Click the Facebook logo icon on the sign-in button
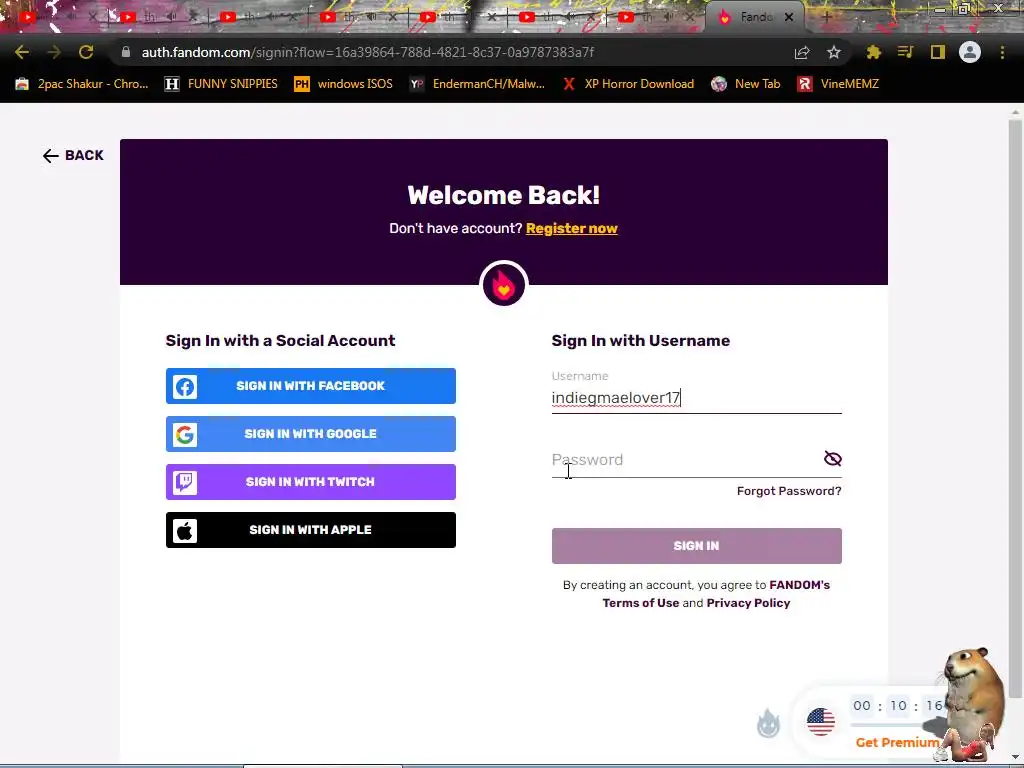 (185, 387)
